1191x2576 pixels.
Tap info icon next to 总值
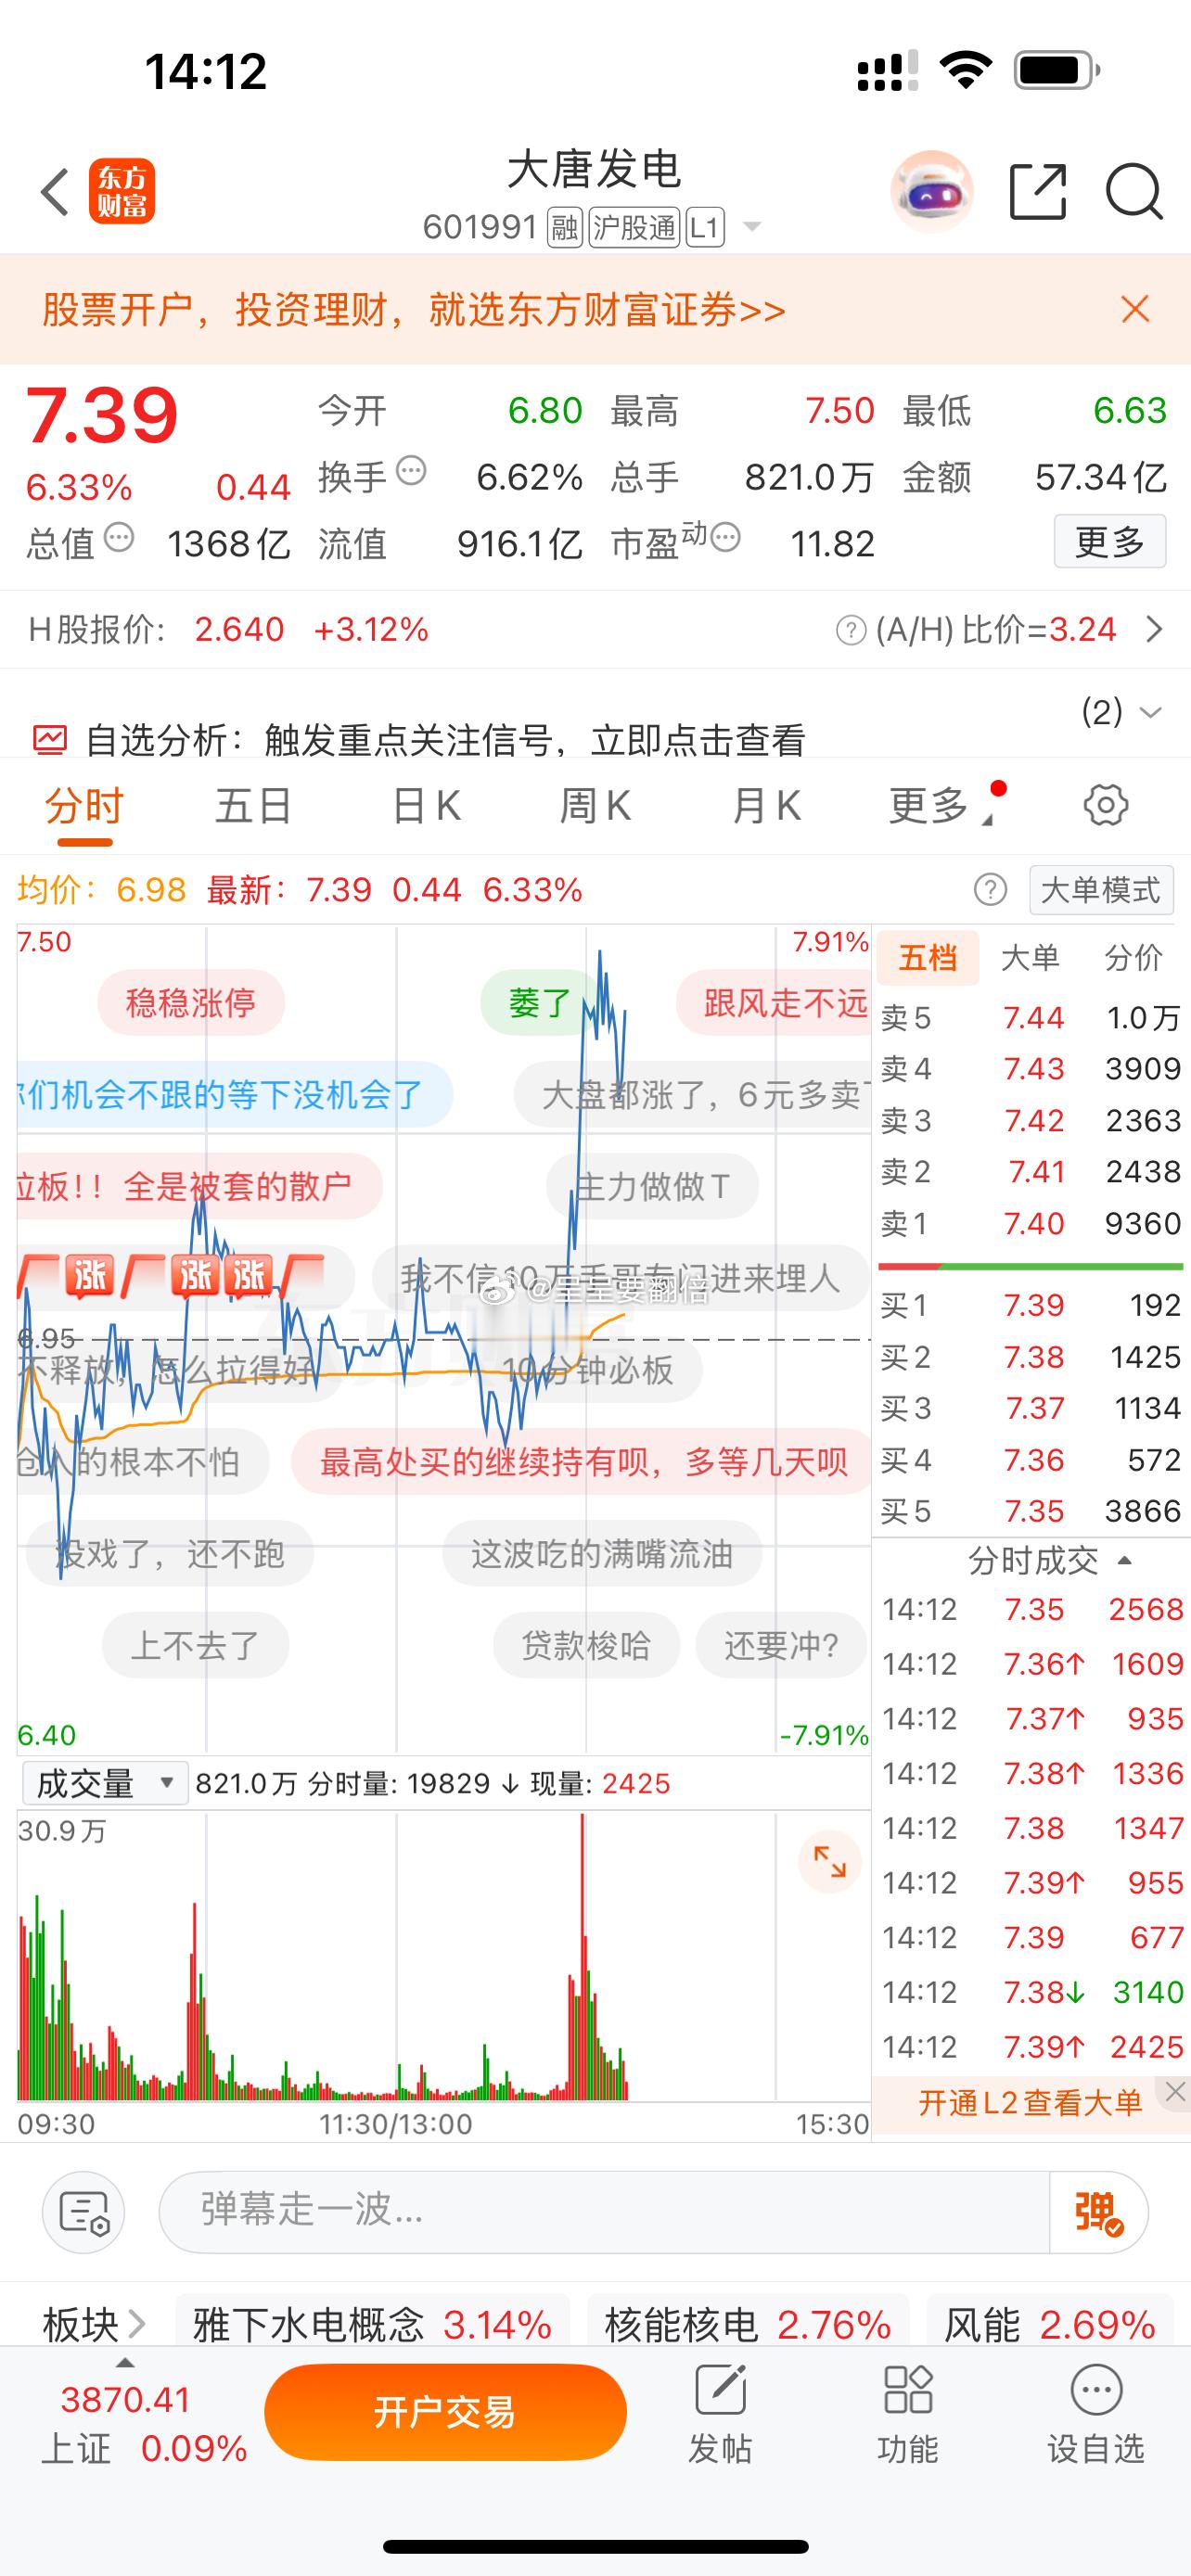[119, 537]
